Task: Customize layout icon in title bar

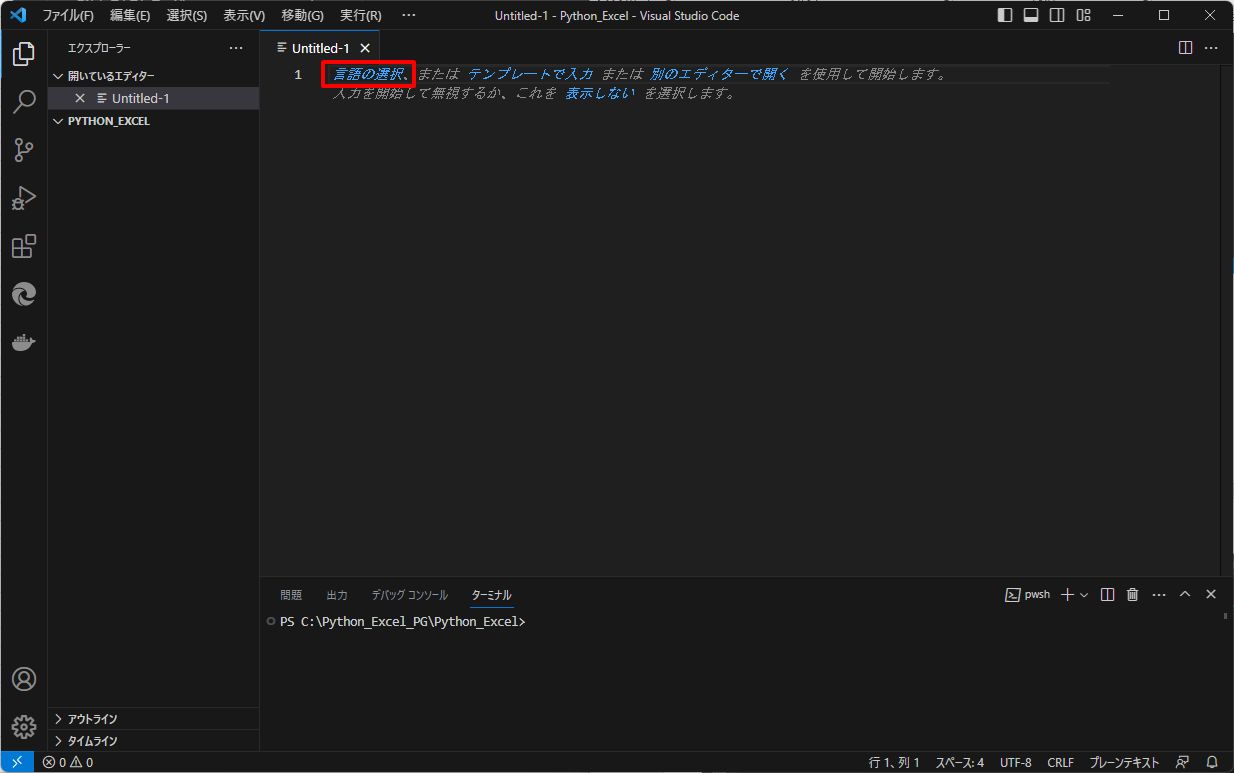Action: click(1084, 15)
